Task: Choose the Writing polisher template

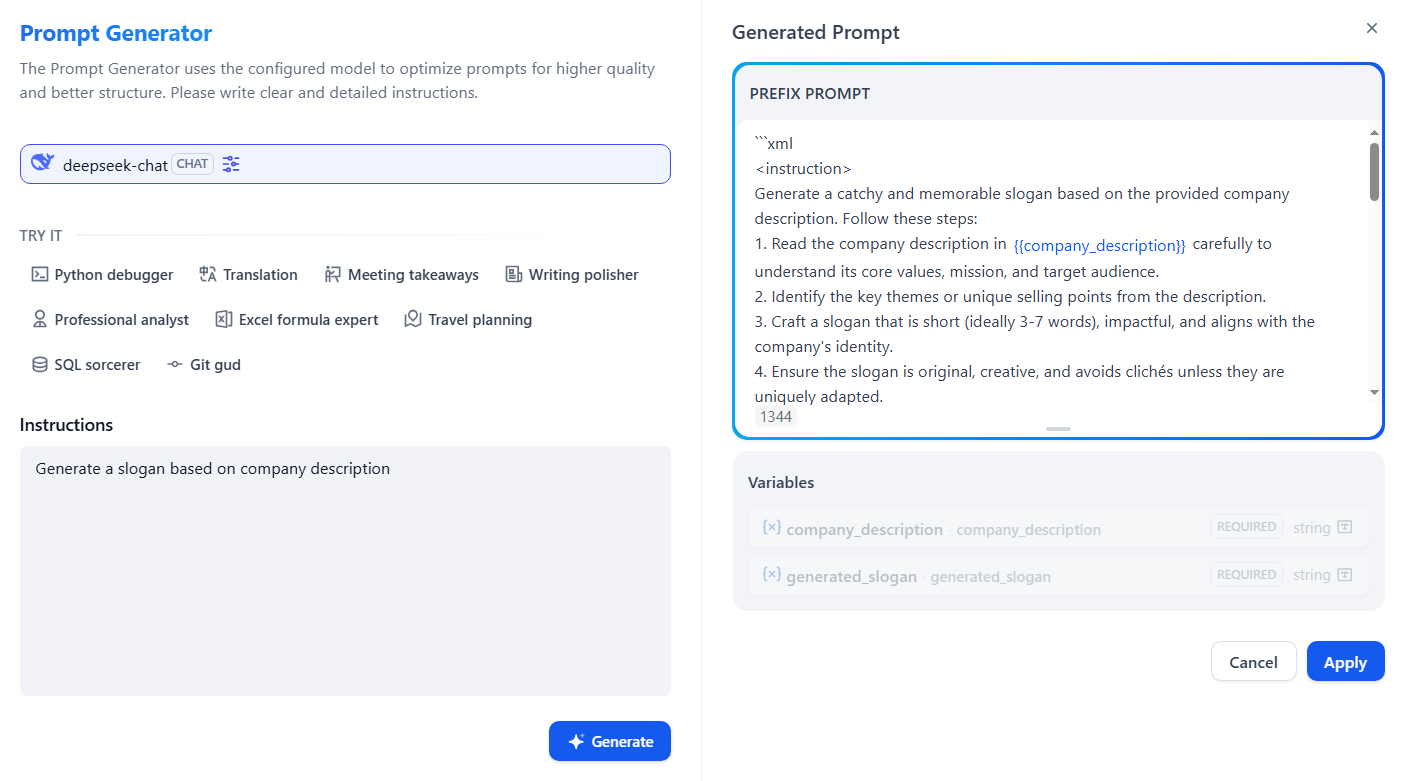Action: [x=571, y=275]
